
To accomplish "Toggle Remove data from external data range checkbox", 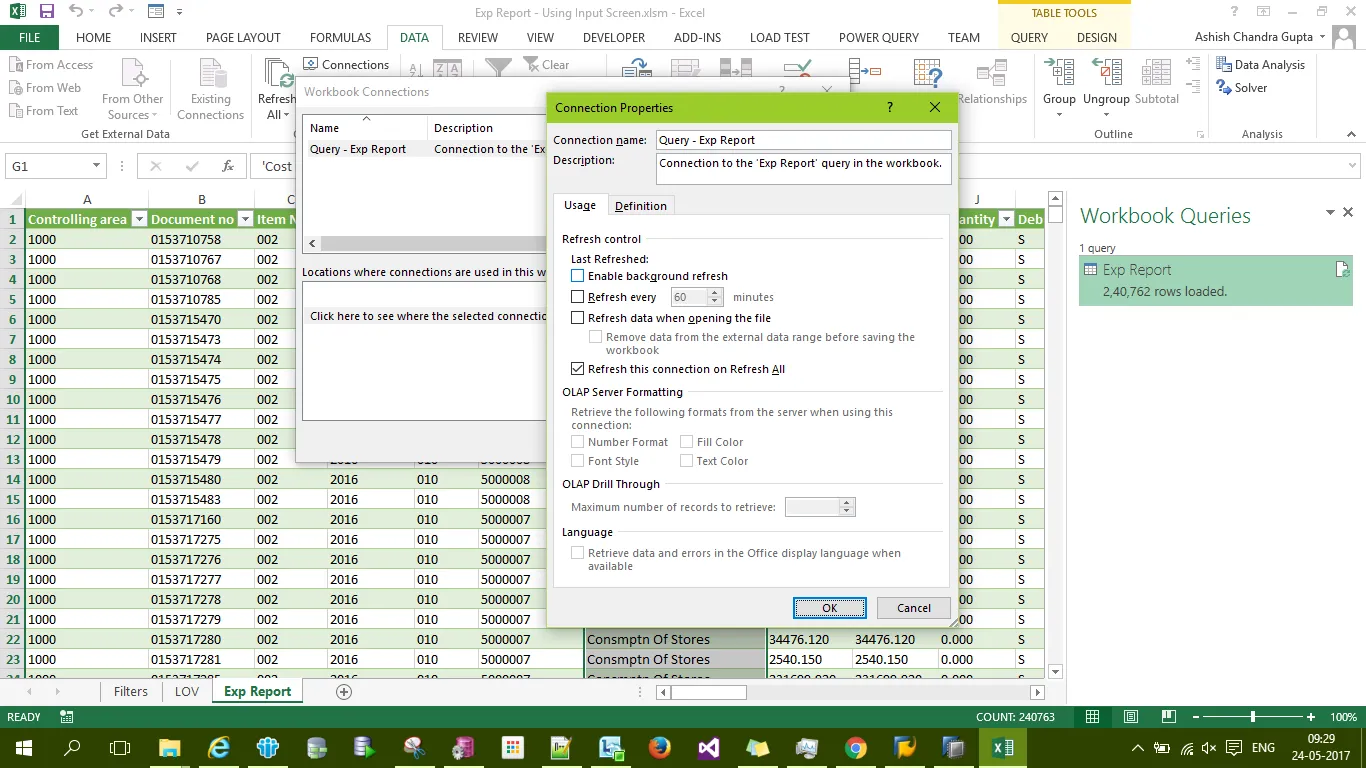I will point(596,338).
